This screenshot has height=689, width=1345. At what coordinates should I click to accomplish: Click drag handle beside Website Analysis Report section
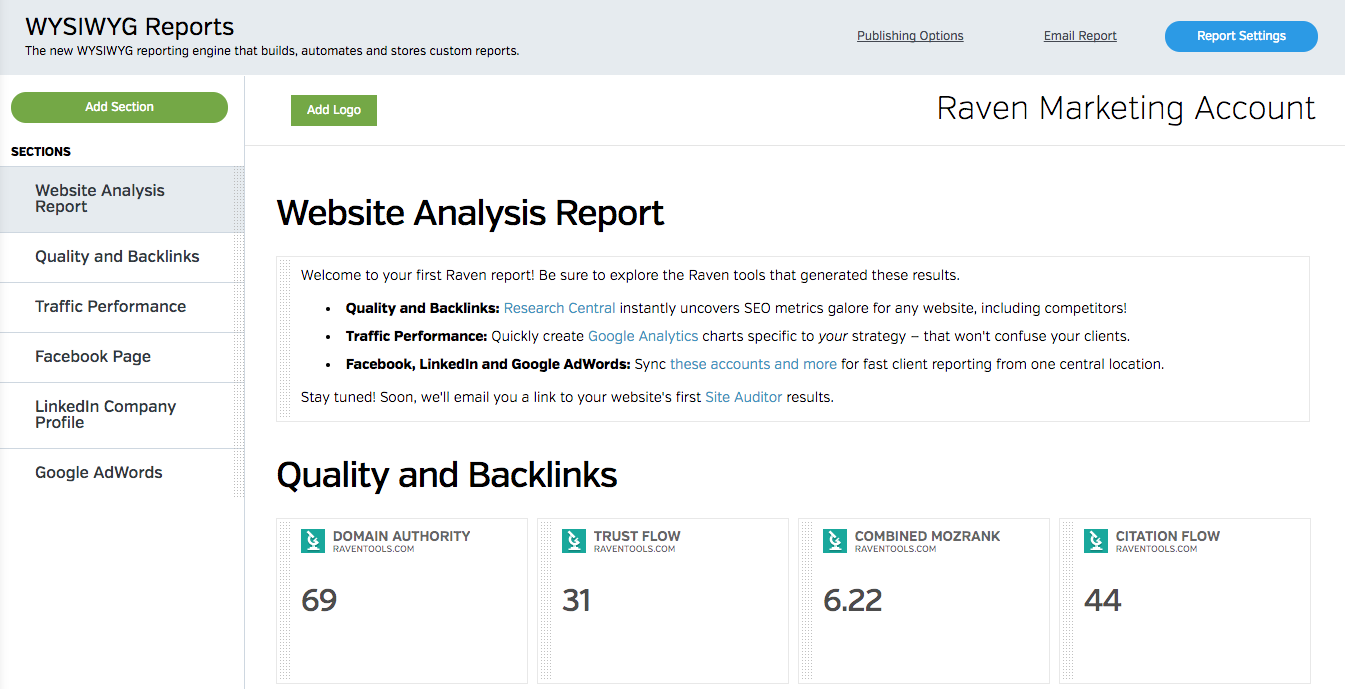pyautogui.click(x=238, y=199)
